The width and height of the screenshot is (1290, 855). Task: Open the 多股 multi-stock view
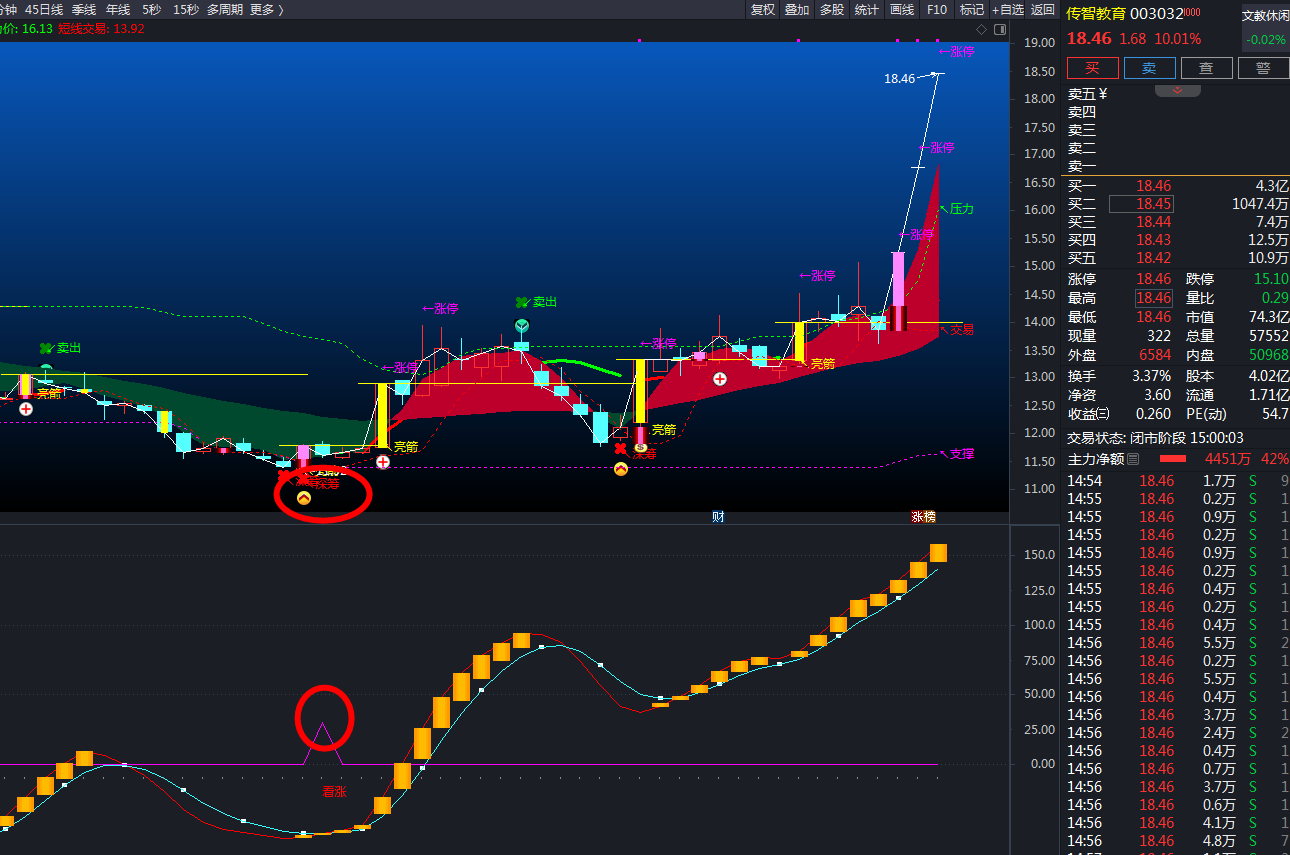832,9
